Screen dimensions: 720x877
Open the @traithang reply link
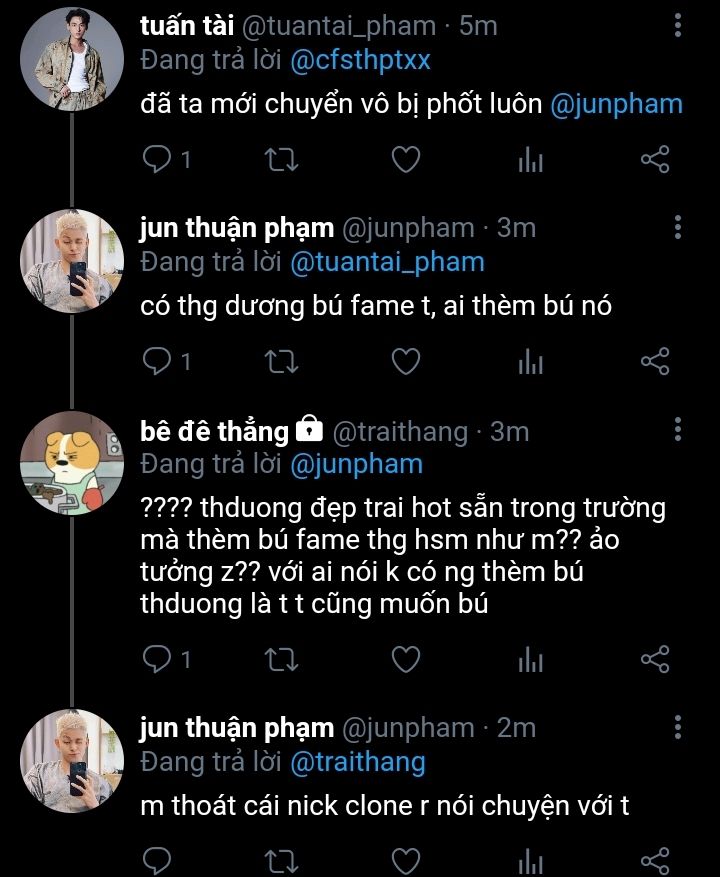[357, 762]
